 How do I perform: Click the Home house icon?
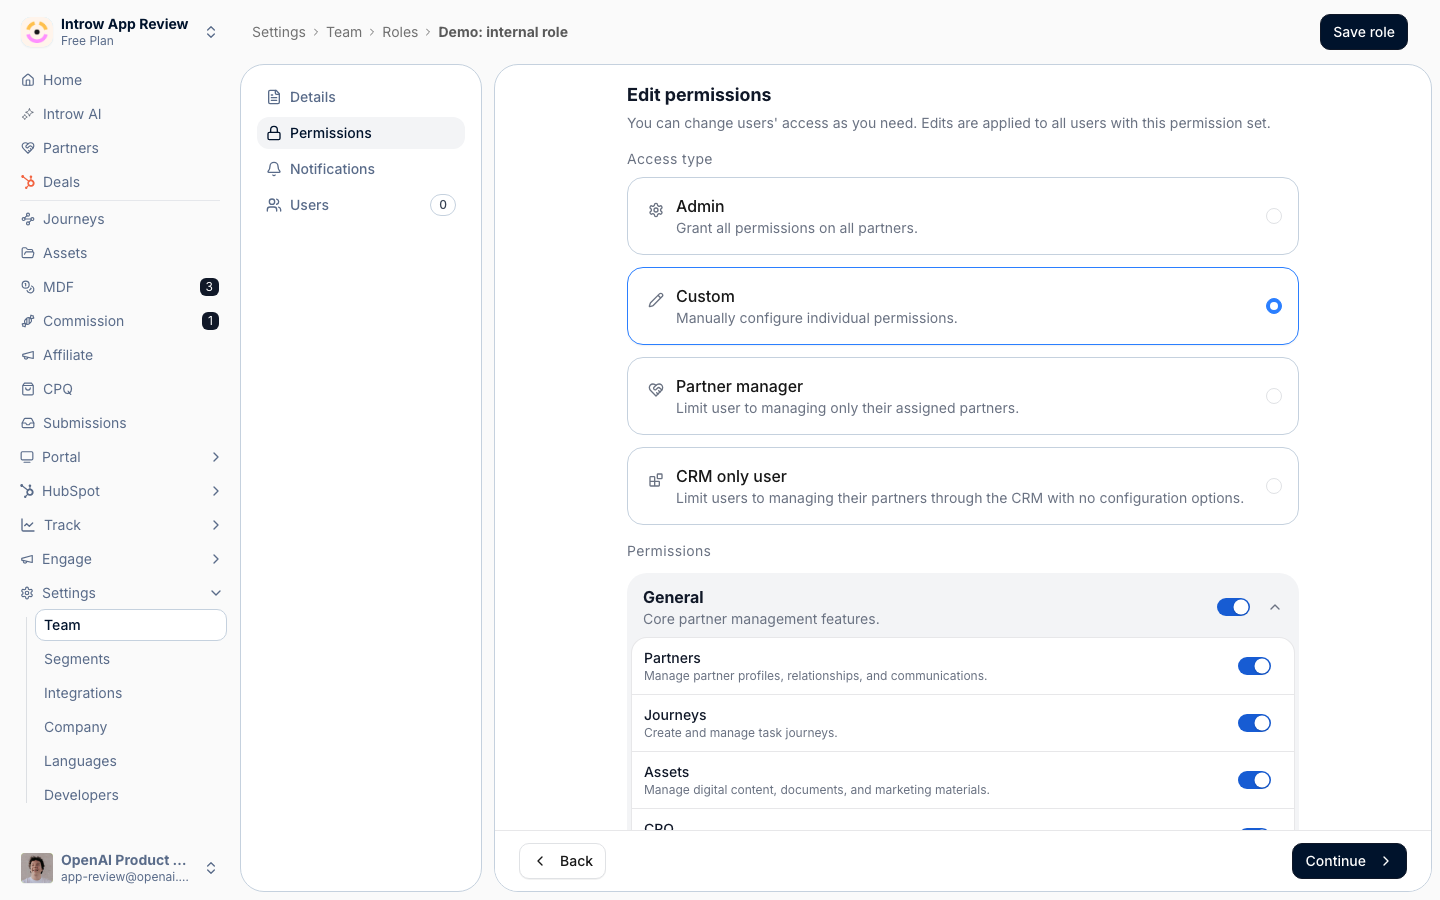(28, 80)
